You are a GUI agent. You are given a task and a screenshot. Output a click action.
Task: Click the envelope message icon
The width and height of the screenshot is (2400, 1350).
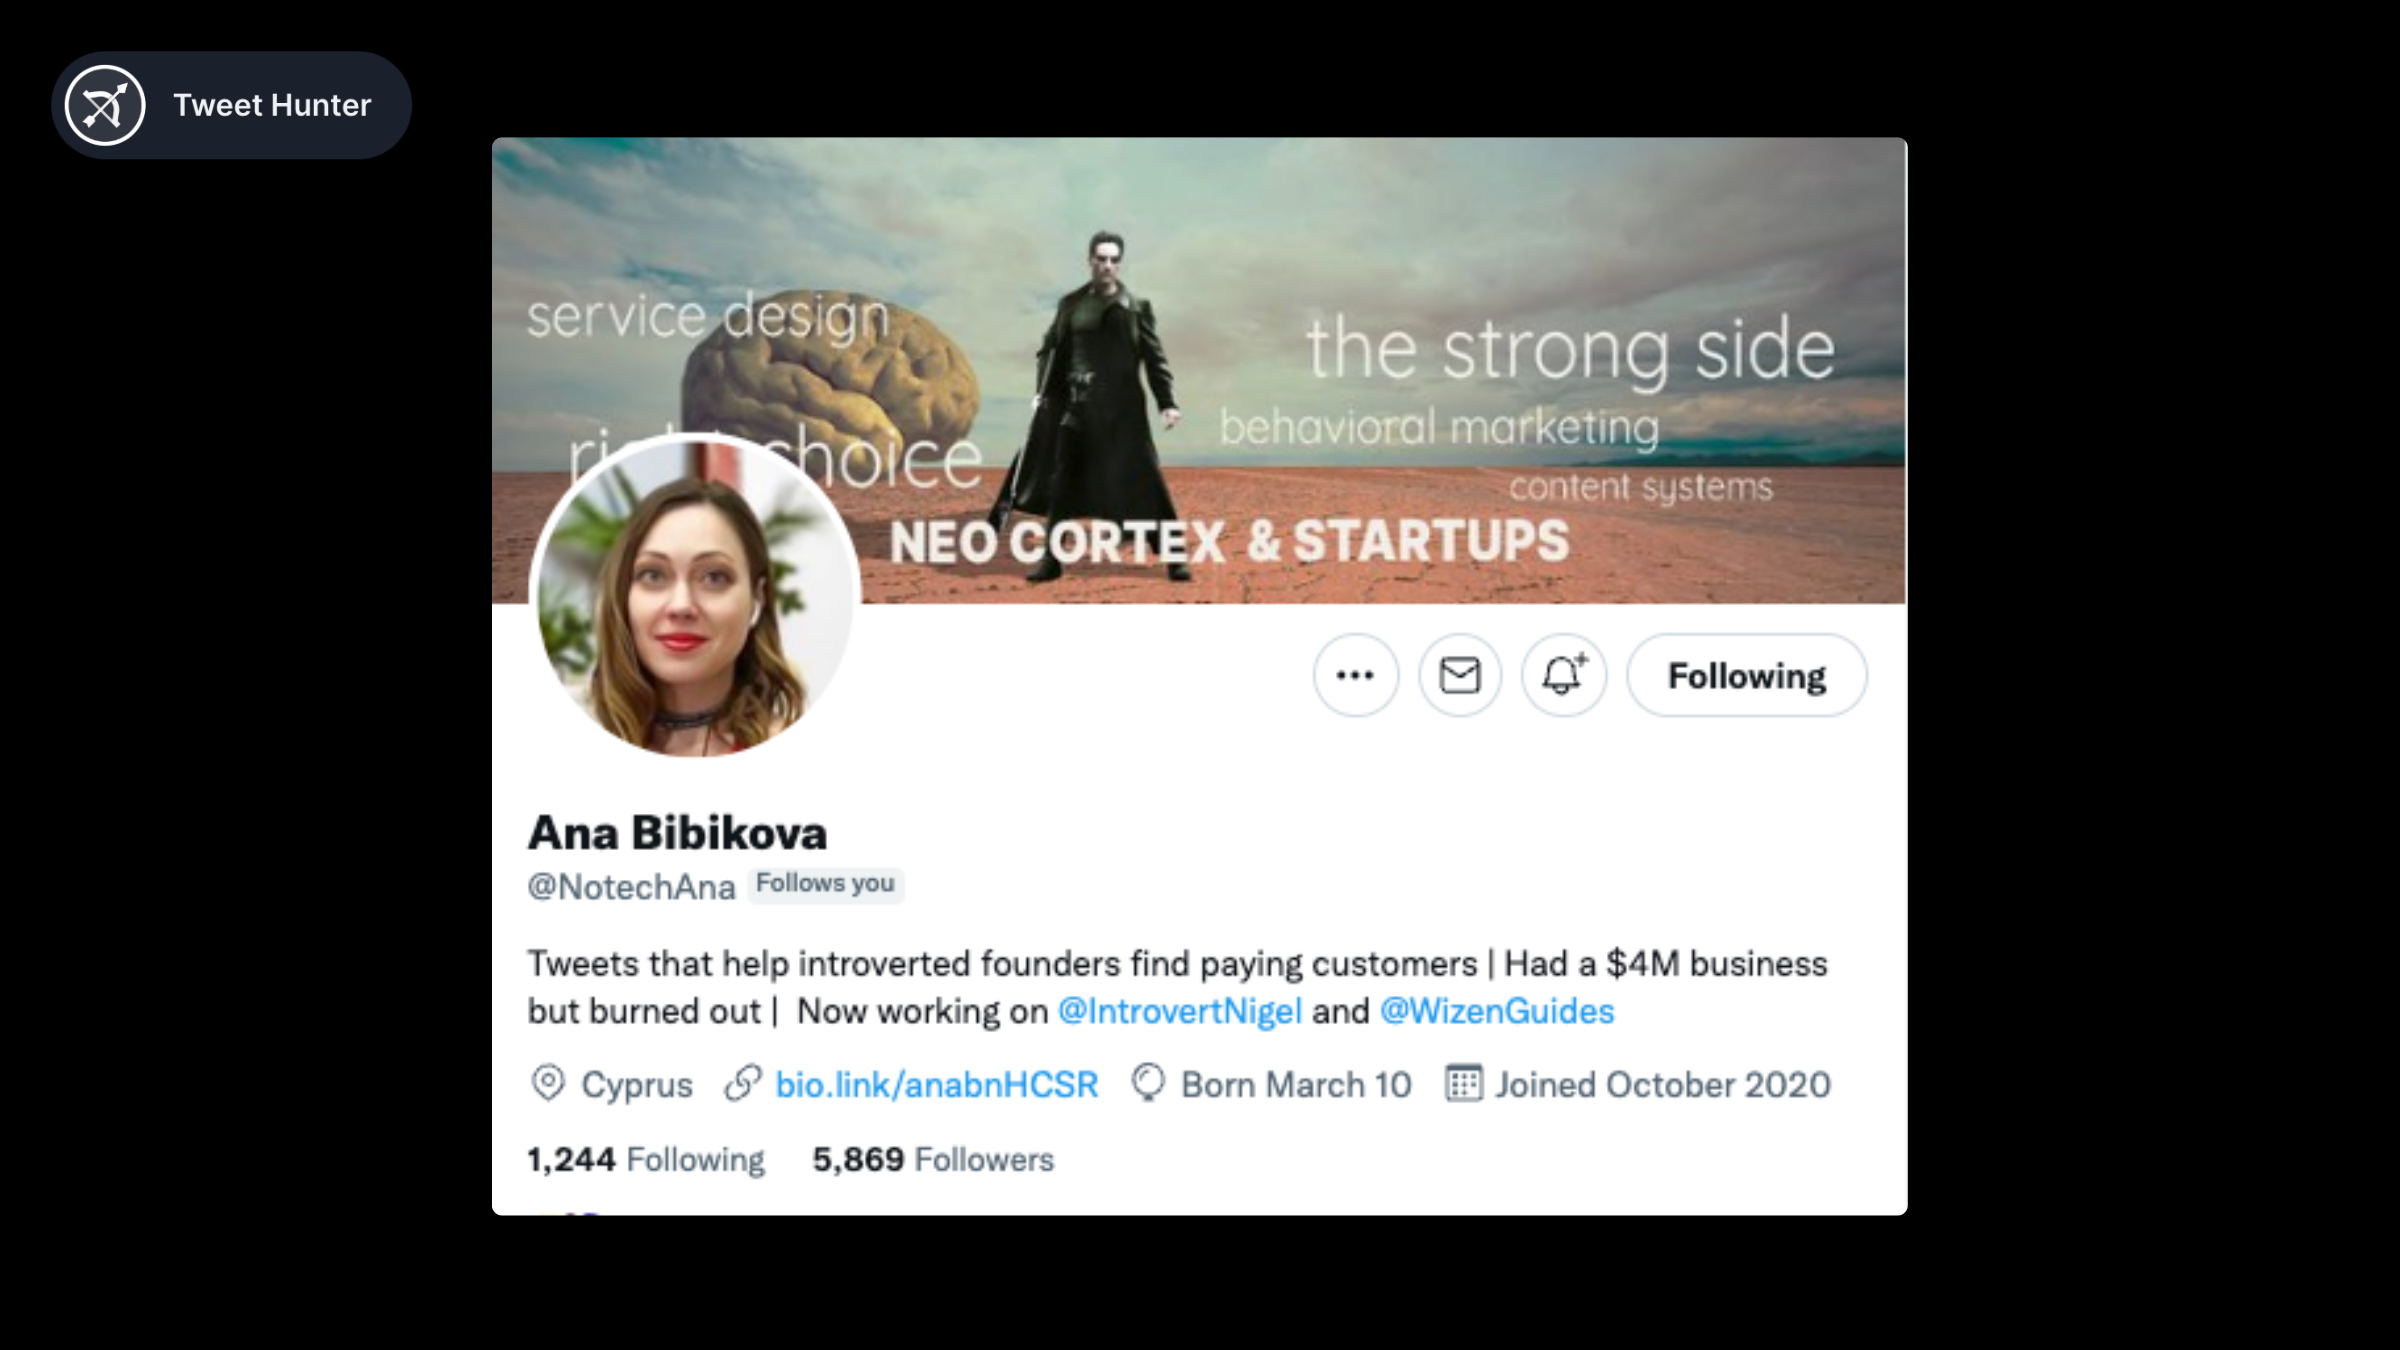(1459, 675)
